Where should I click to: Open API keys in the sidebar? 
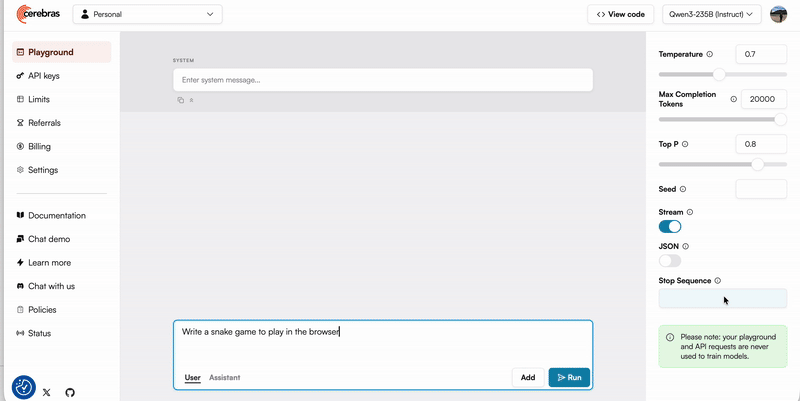45,75
